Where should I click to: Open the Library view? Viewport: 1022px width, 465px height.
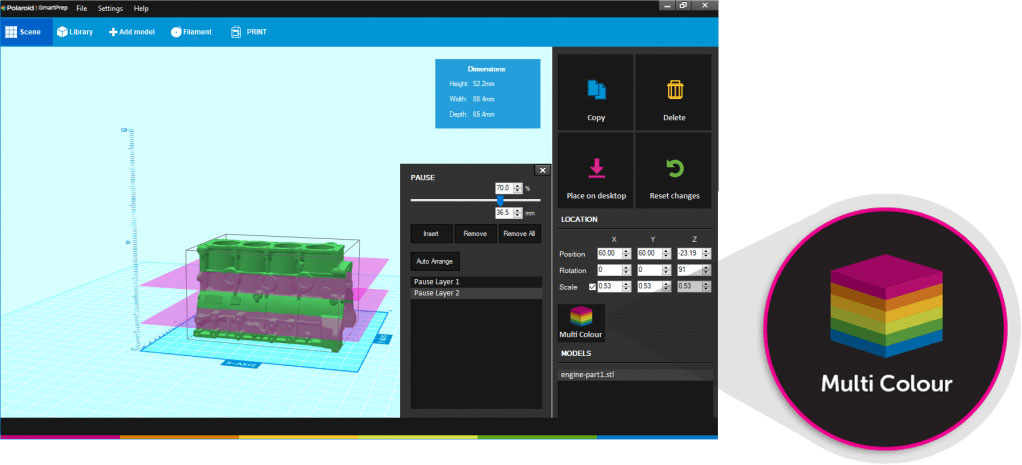click(75, 32)
